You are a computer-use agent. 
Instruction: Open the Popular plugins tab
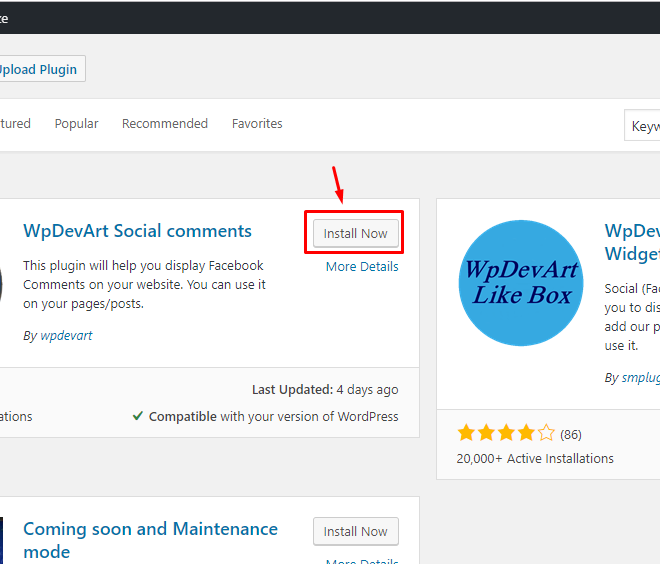point(76,124)
